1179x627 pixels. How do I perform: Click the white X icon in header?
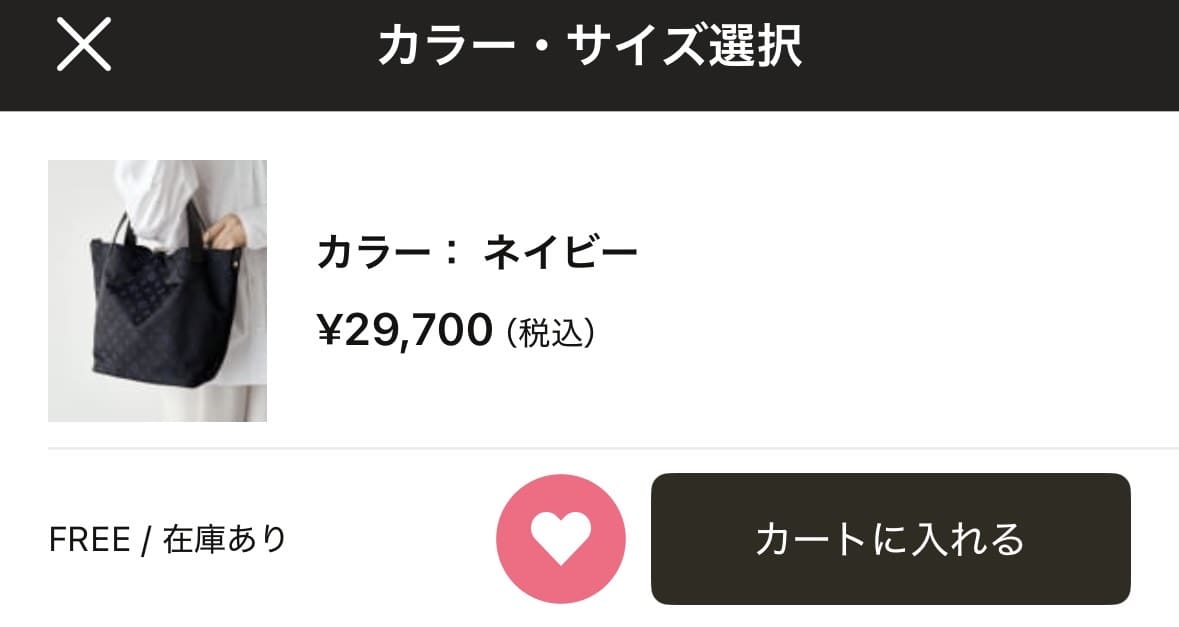[x=84, y=46]
